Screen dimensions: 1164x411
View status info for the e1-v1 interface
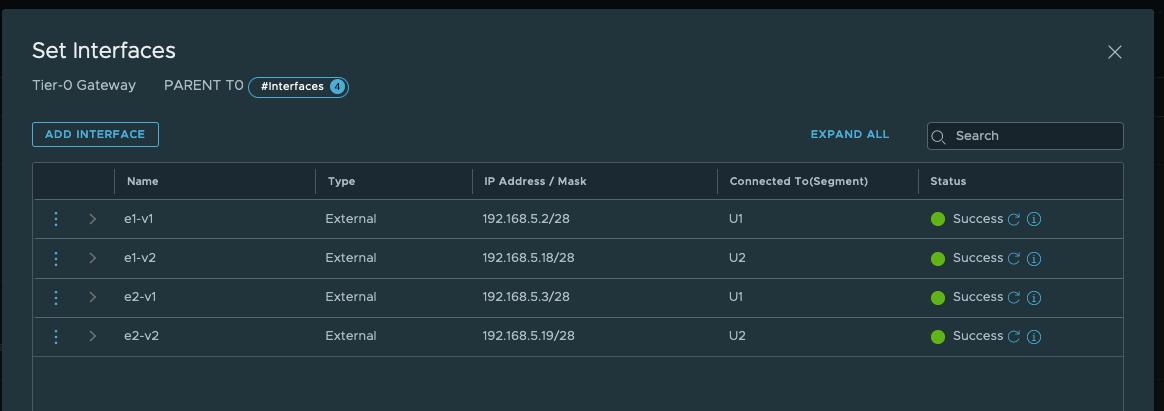tap(1034, 219)
